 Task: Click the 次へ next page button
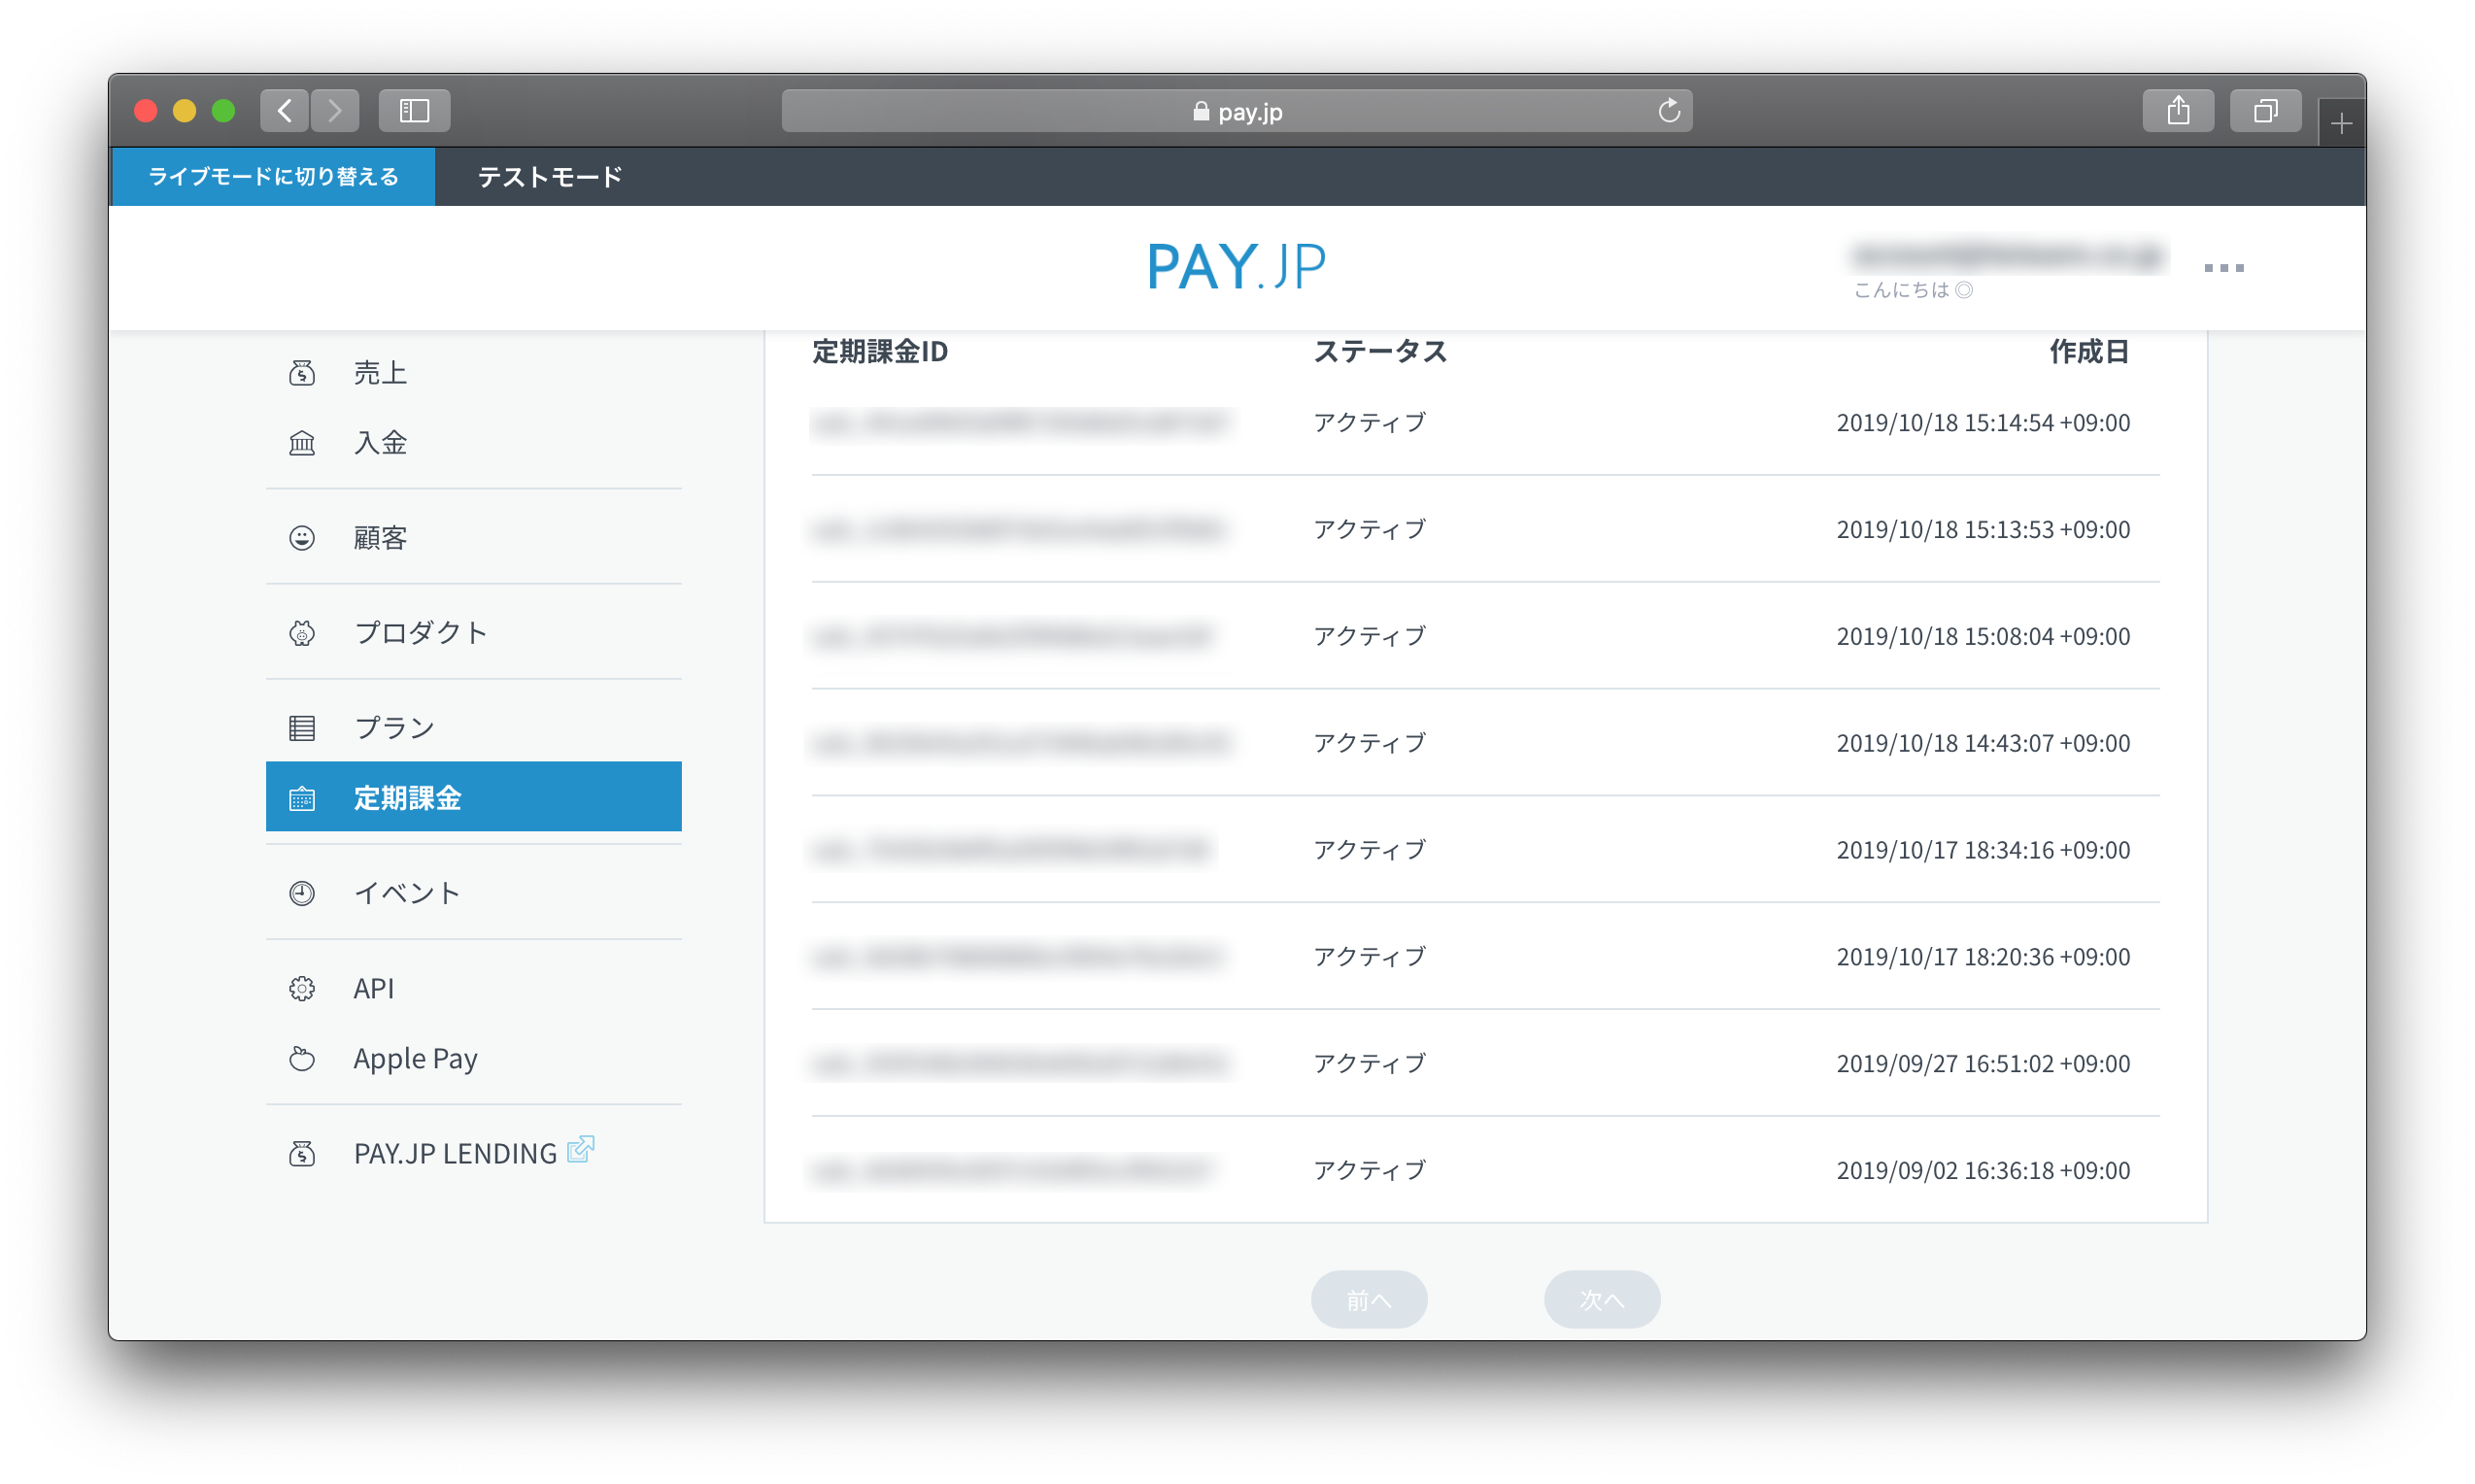click(1602, 1300)
